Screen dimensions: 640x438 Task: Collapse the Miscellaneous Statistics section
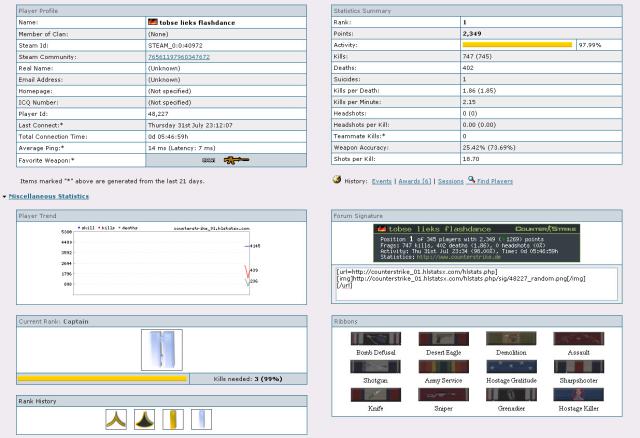pos(48,196)
